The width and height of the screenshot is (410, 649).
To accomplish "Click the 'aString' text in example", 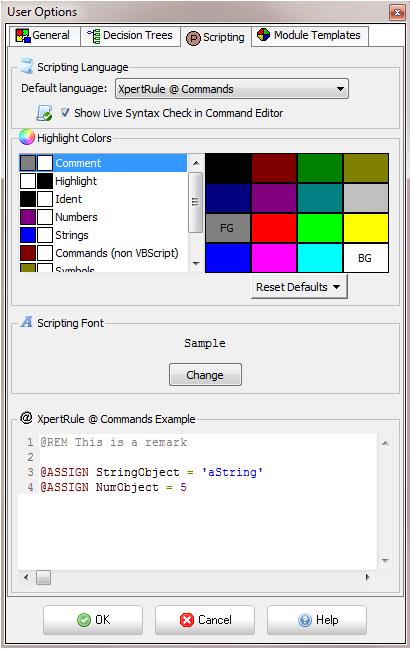I will (x=232, y=472).
